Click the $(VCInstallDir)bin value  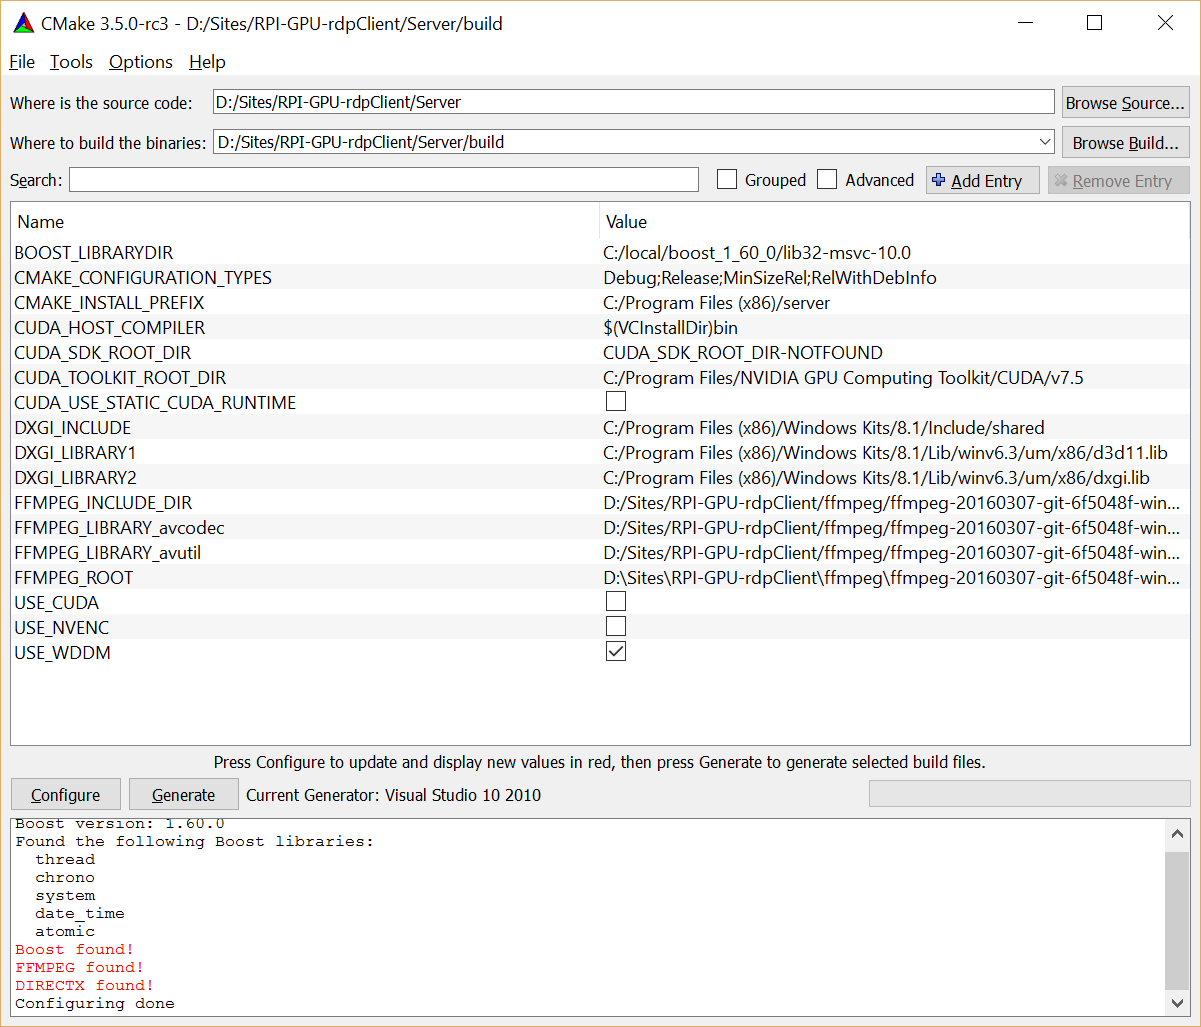(671, 328)
